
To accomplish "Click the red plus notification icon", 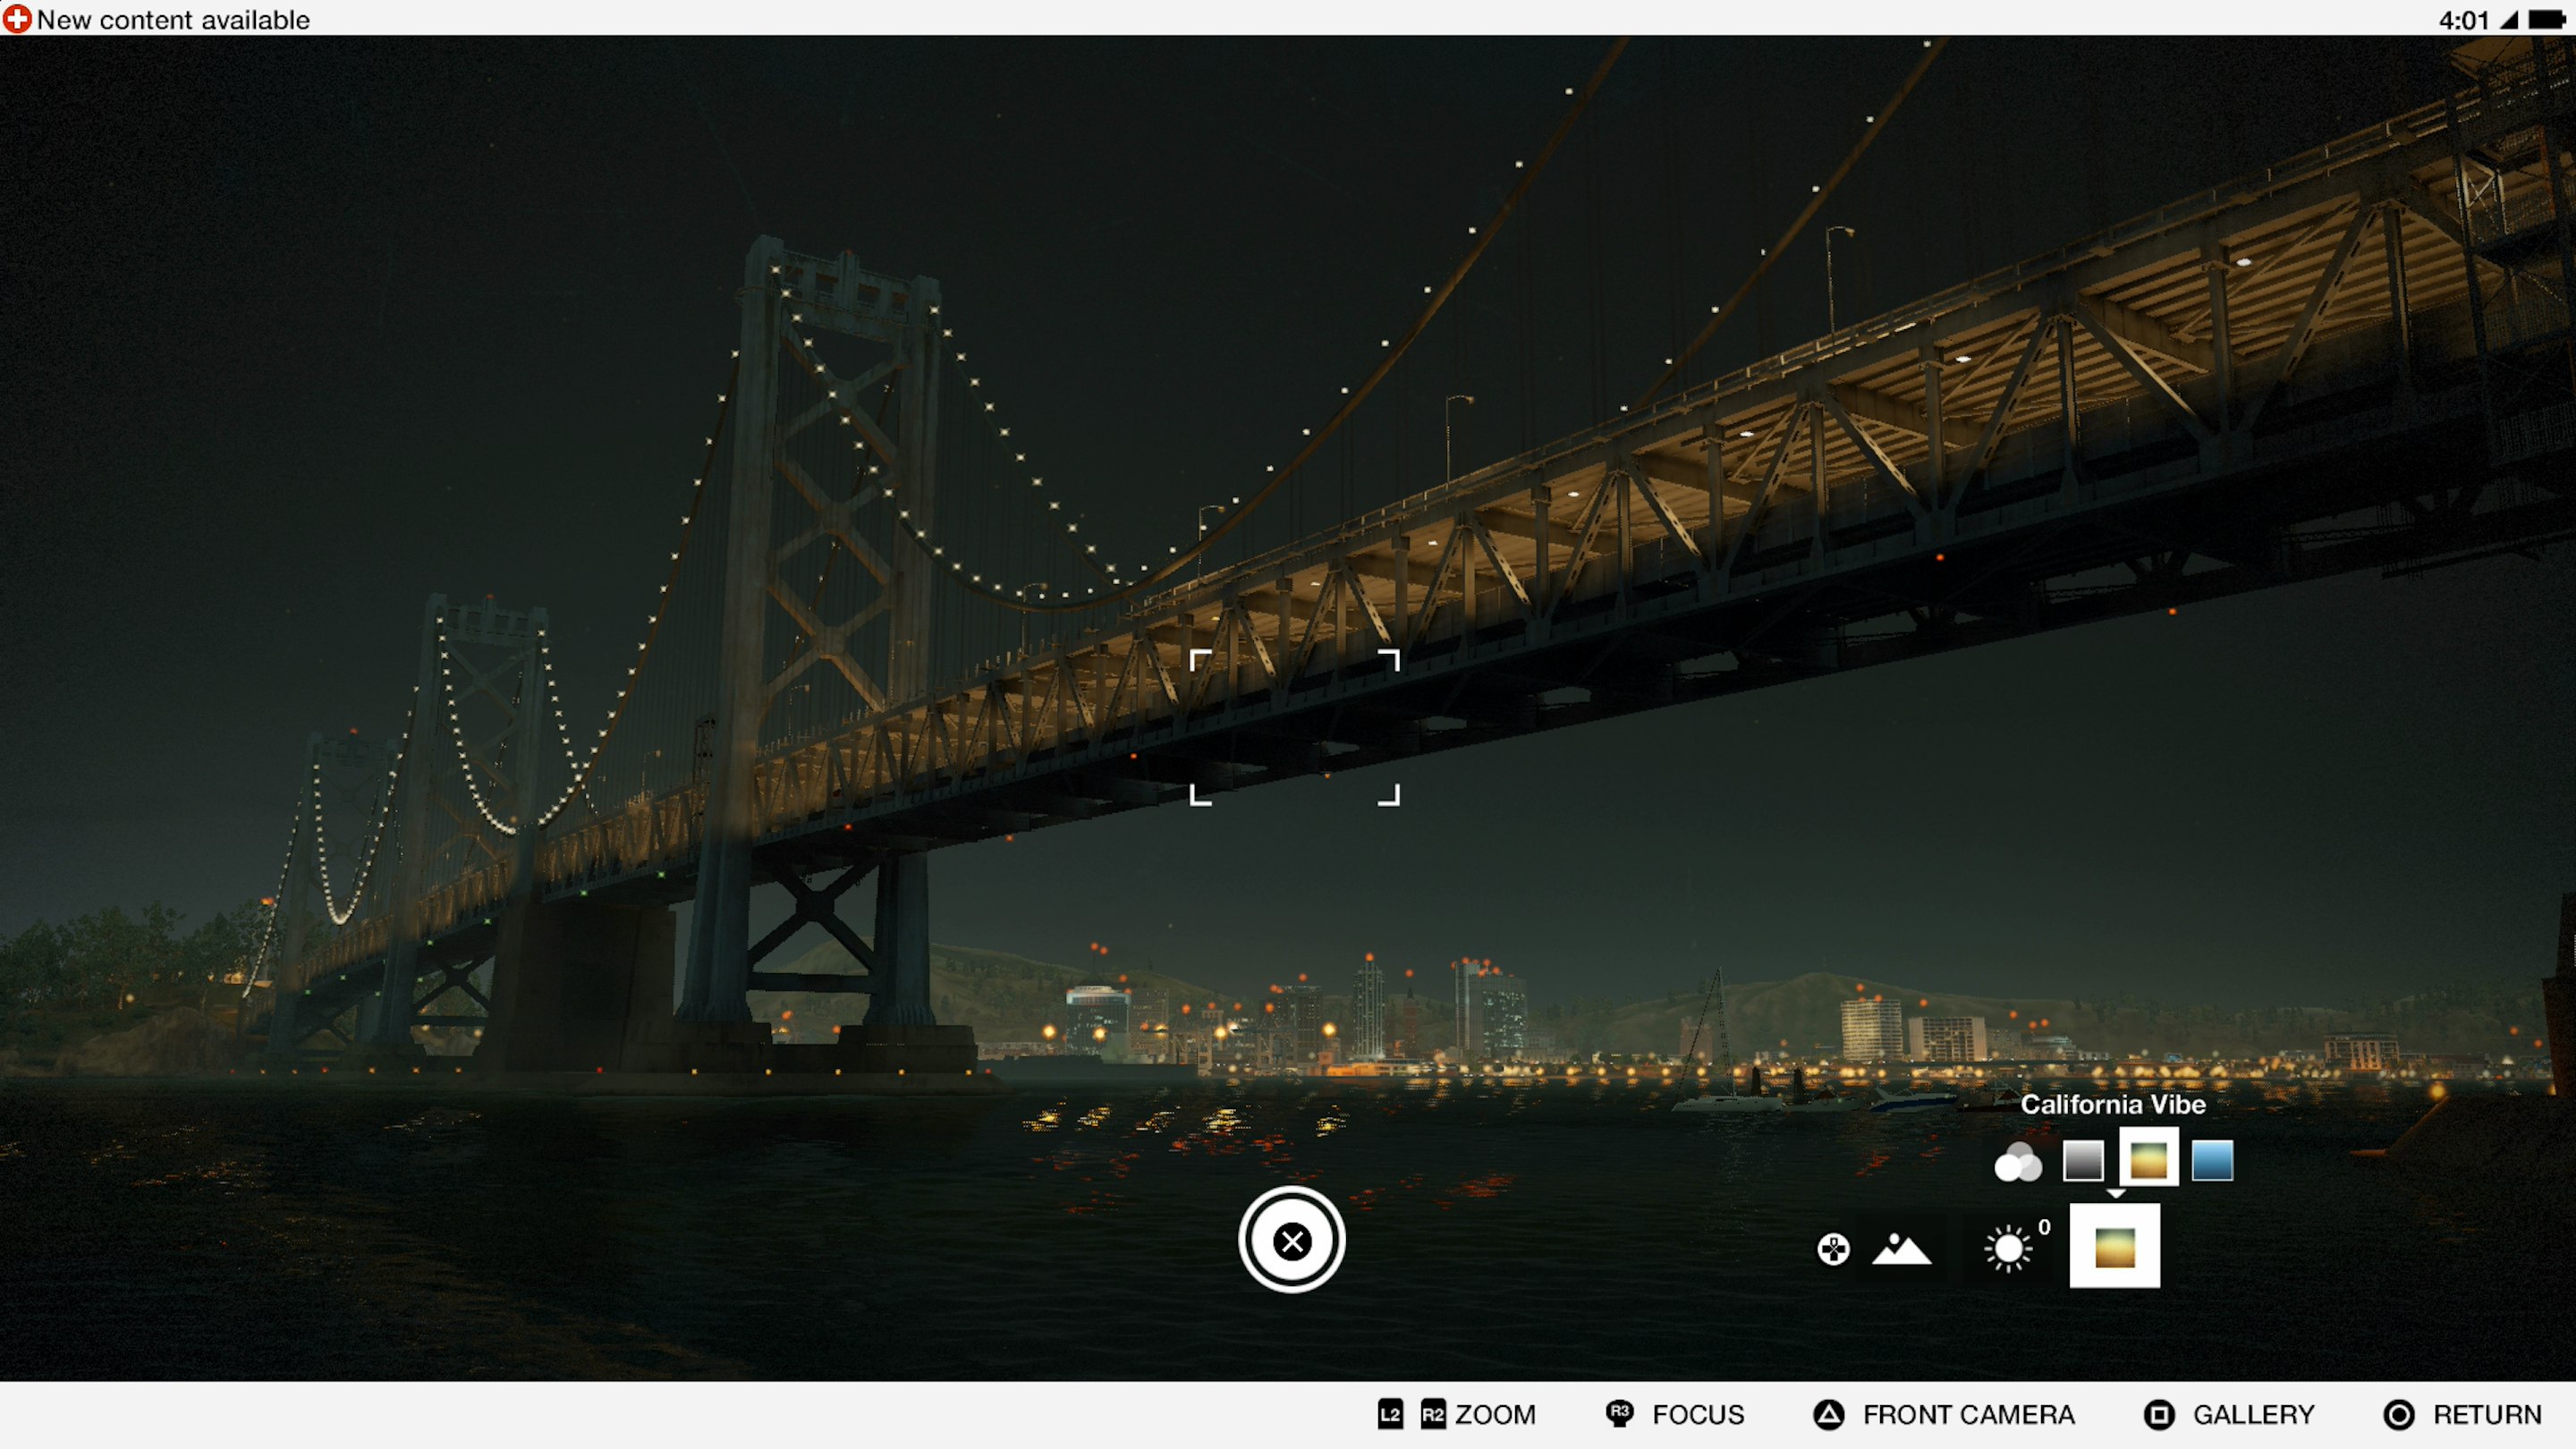I will click(17, 19).
